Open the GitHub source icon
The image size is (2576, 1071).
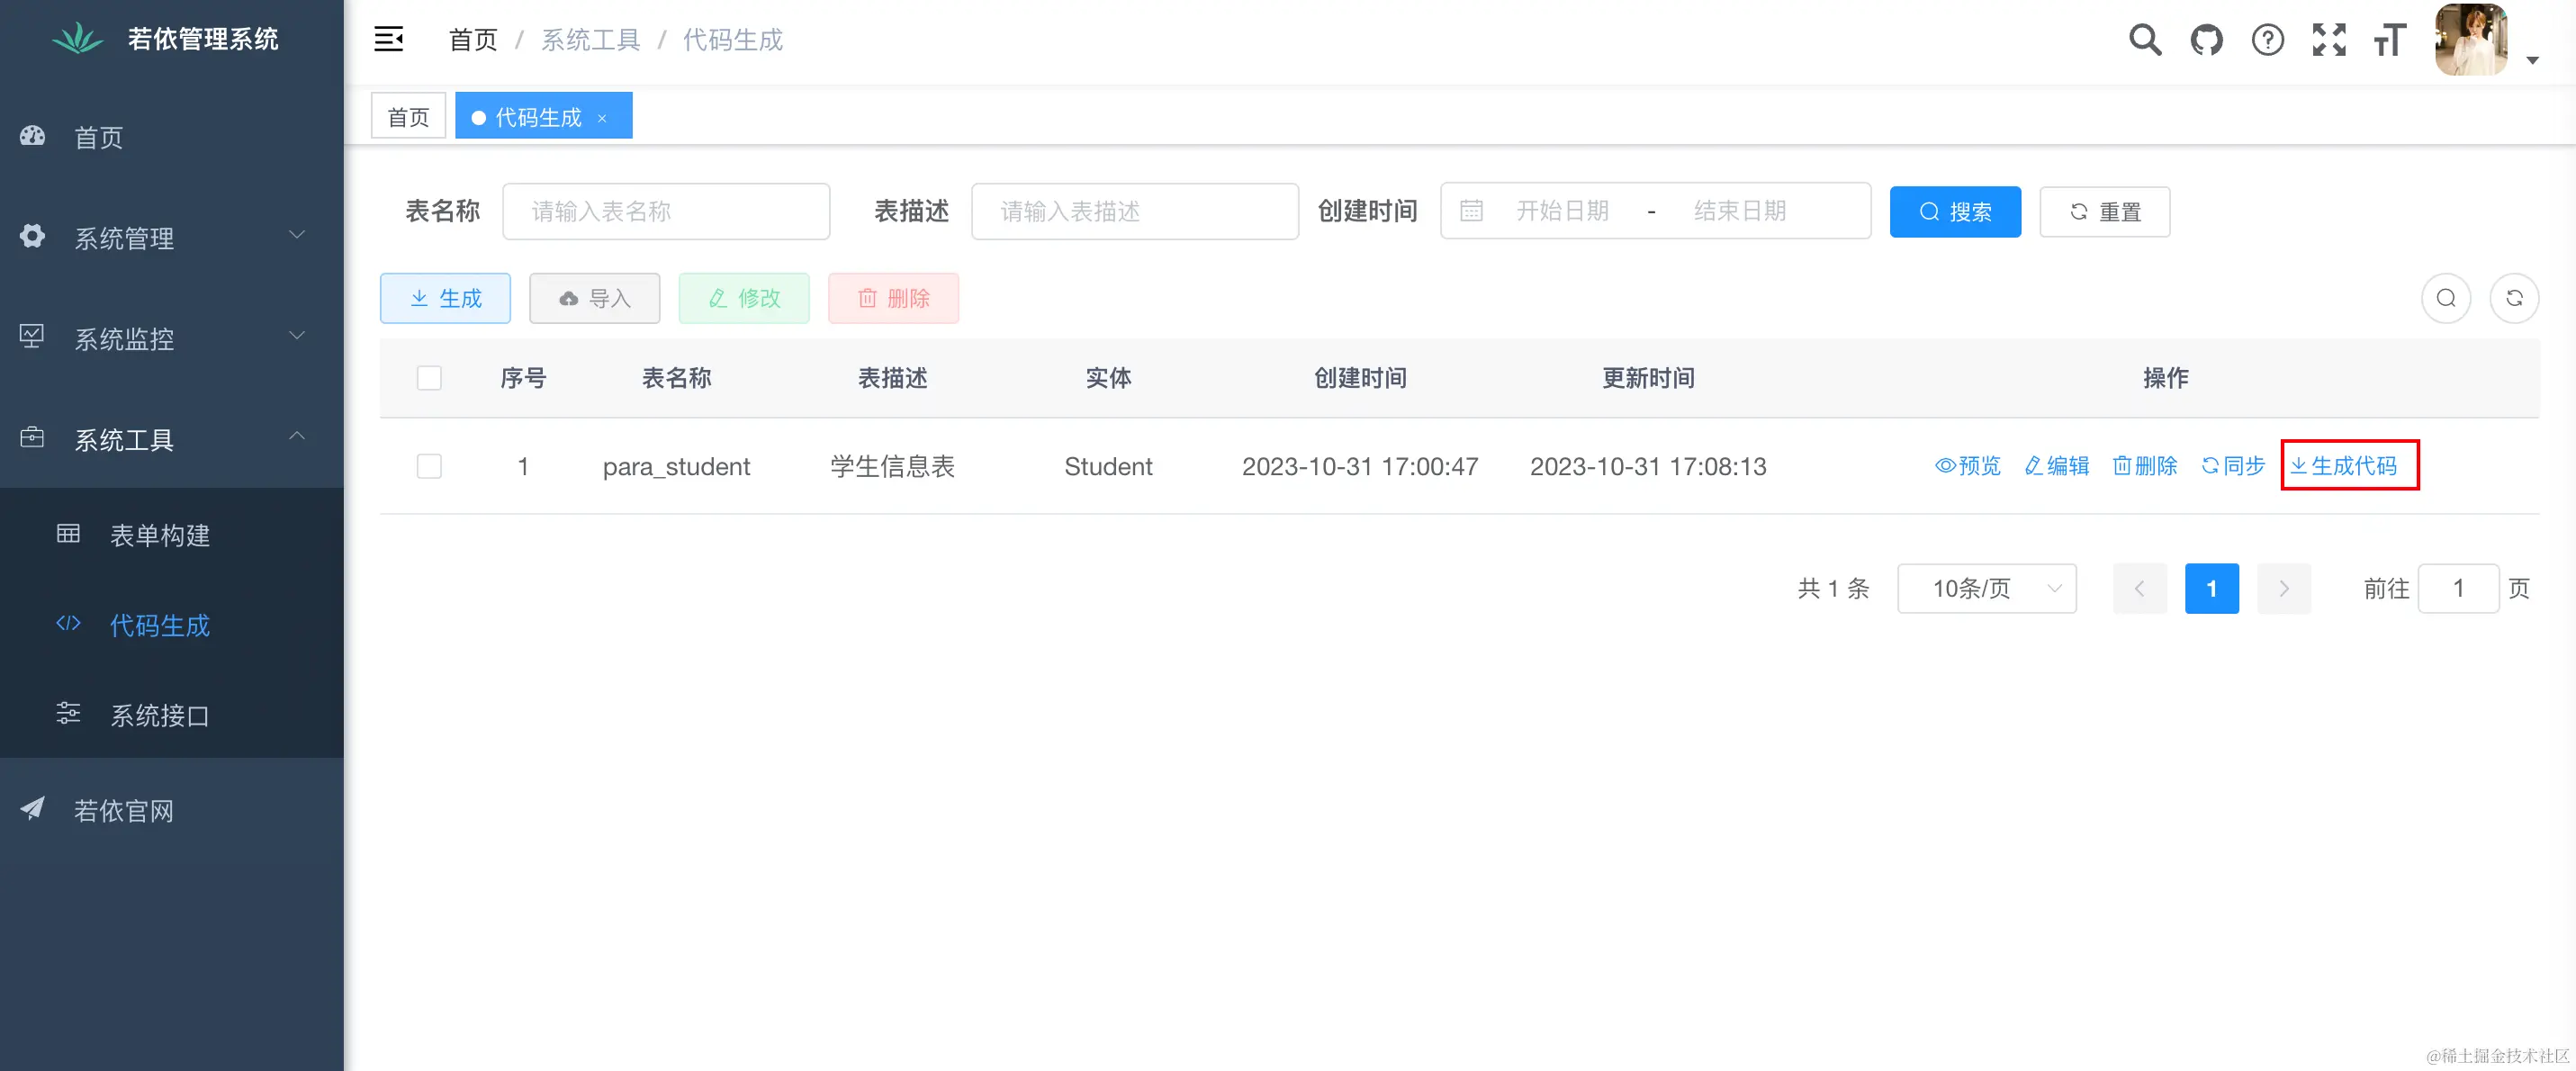[2206, 40]
